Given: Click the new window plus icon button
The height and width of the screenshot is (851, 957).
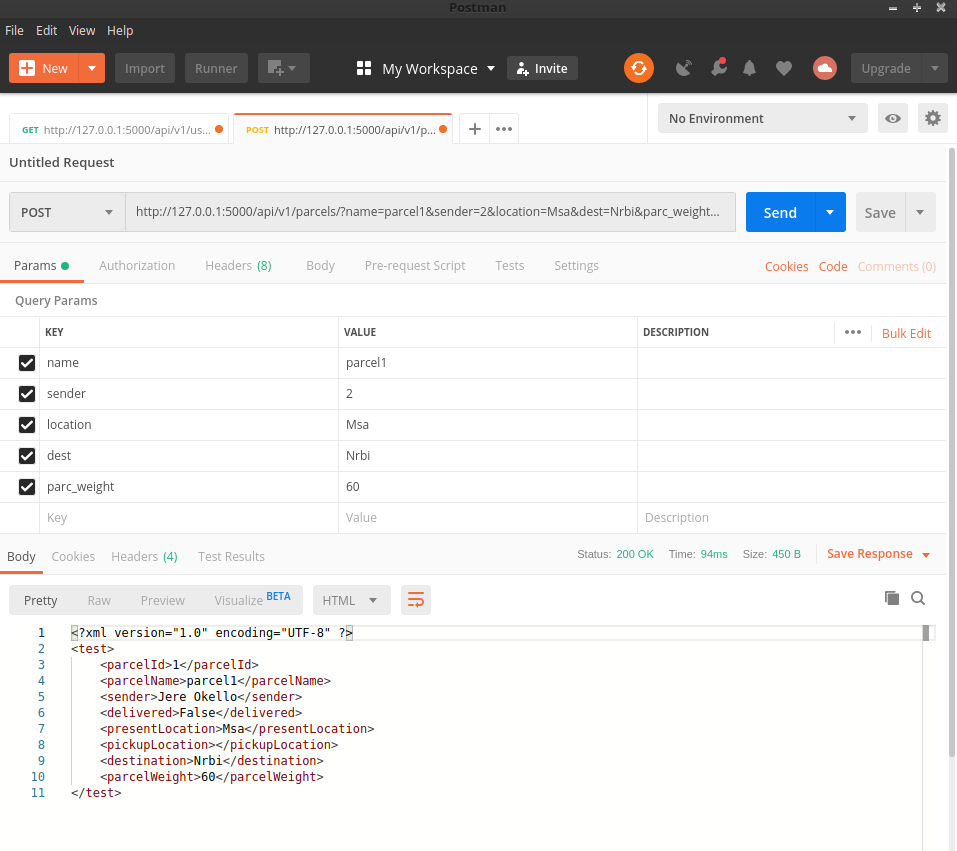Looking at the screenshot, I should tap(283, 68).
